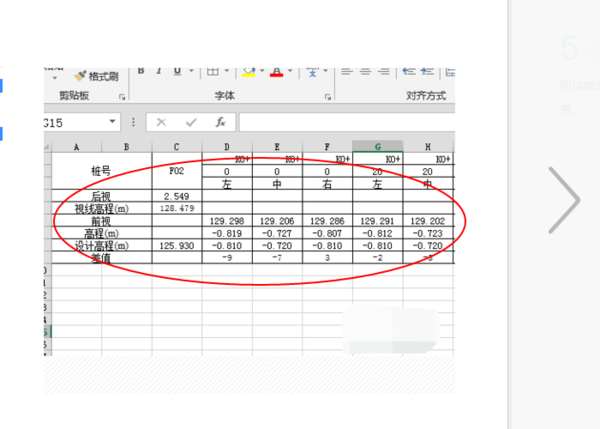600x429 pixels.
Task: Align text to the right
Action: tap(384, 72)
